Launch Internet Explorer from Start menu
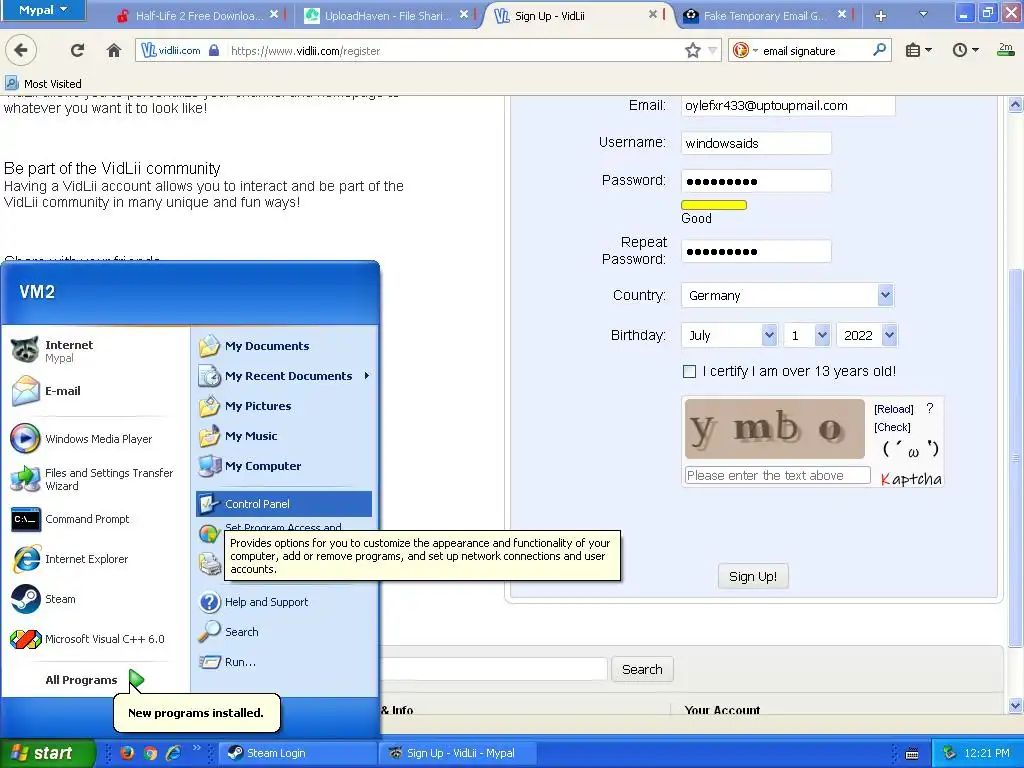Image resolution: width=1024 pixels, height=768 pixels. click(70, 559)
